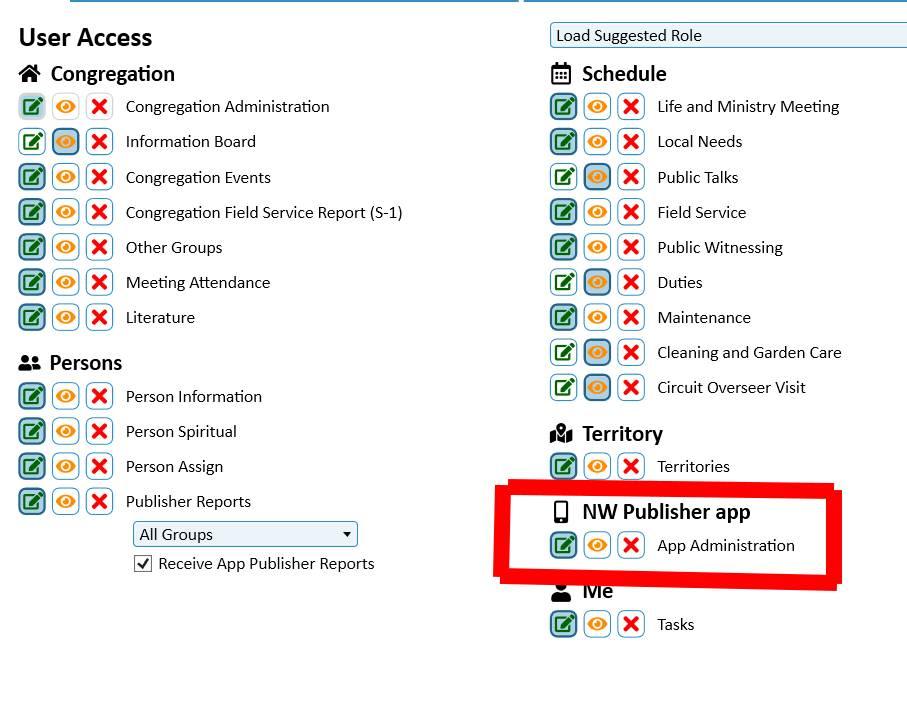Viewport: 907px width, 705px height.
Task: Select edit icon for Circuit Overseer Visit
Action: tap(564, 388)
